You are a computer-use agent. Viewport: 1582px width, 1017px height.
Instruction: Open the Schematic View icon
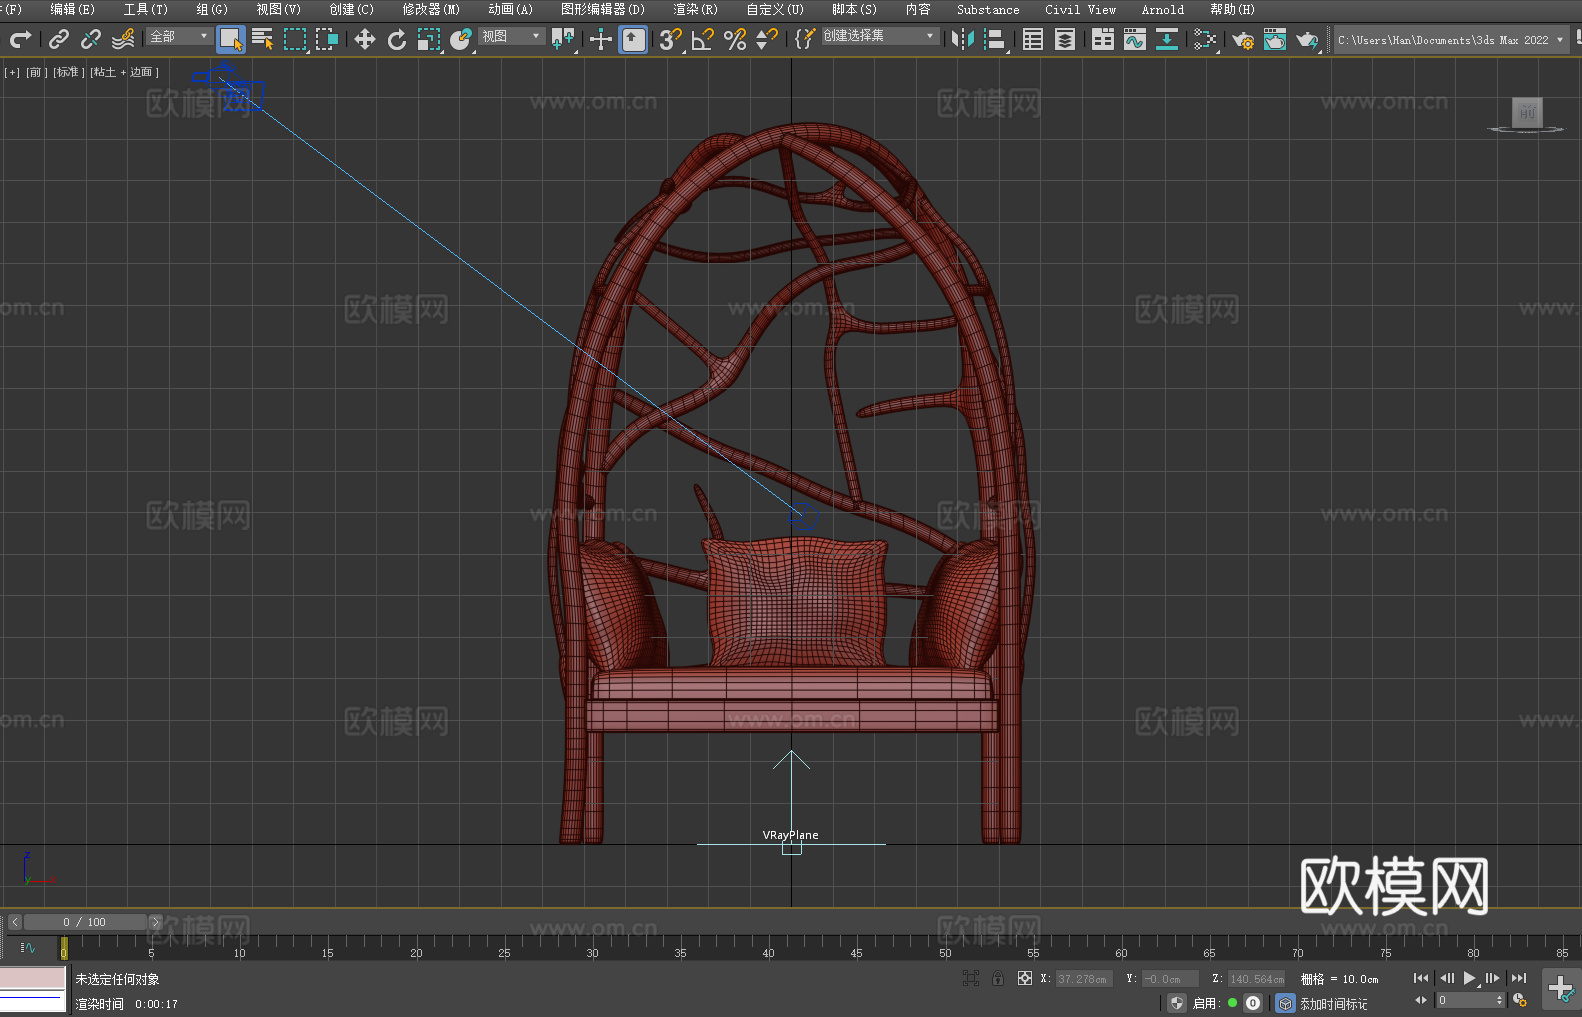point(1167,39)
